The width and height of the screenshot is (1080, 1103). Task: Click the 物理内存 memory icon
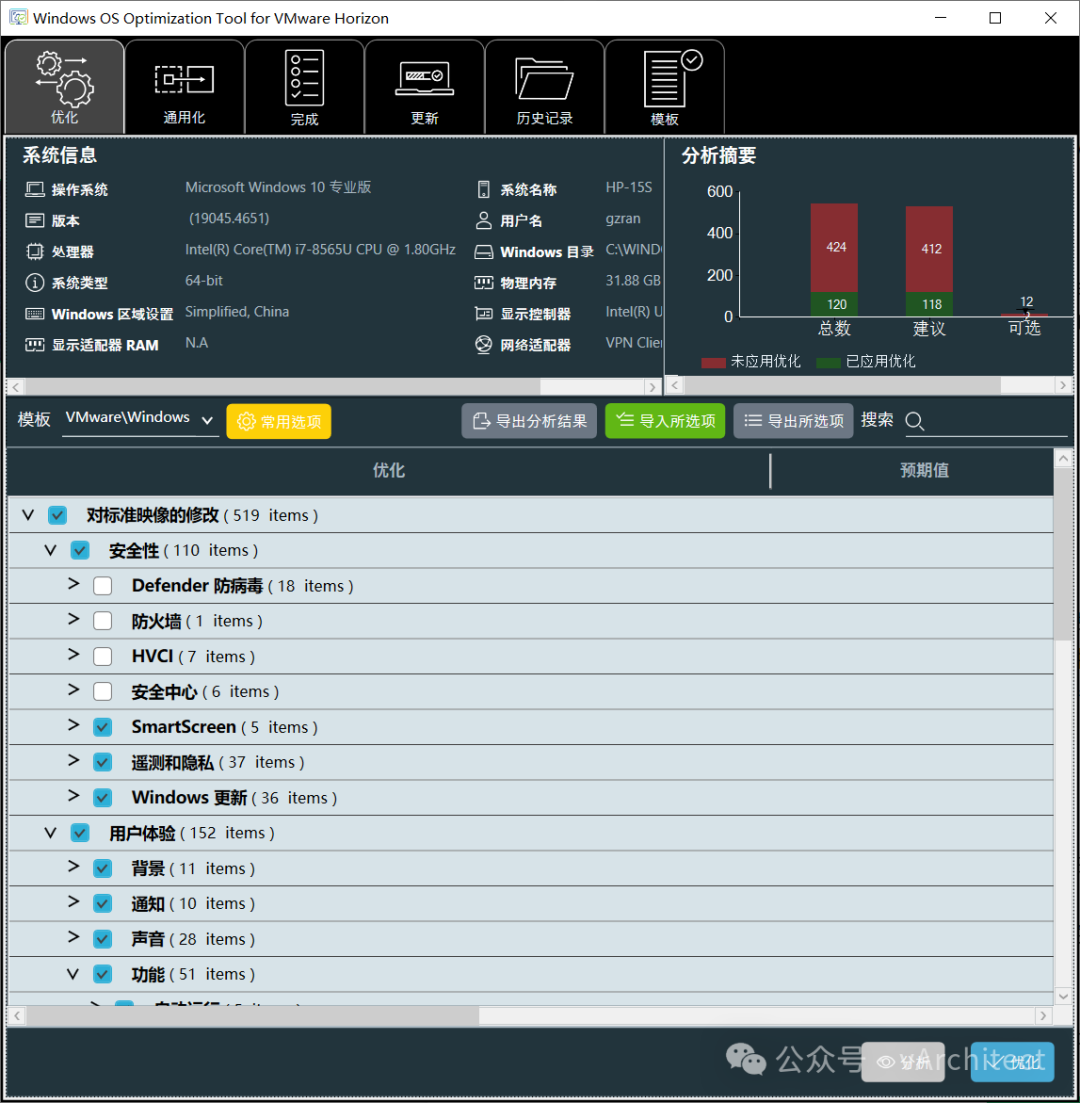[483, 283]
